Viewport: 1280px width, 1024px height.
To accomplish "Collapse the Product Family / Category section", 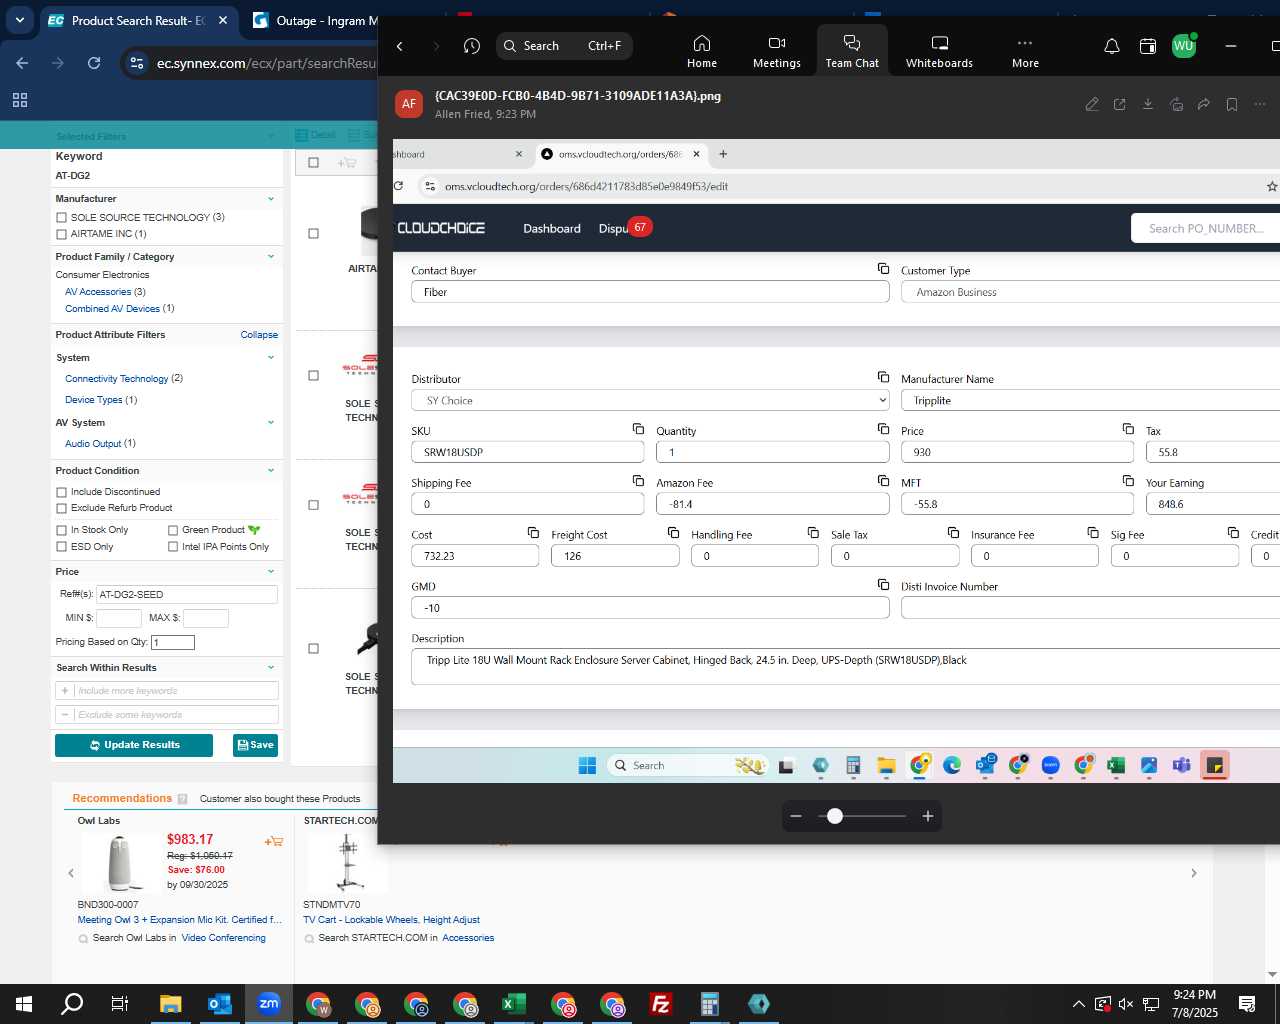I will (271, 257).
